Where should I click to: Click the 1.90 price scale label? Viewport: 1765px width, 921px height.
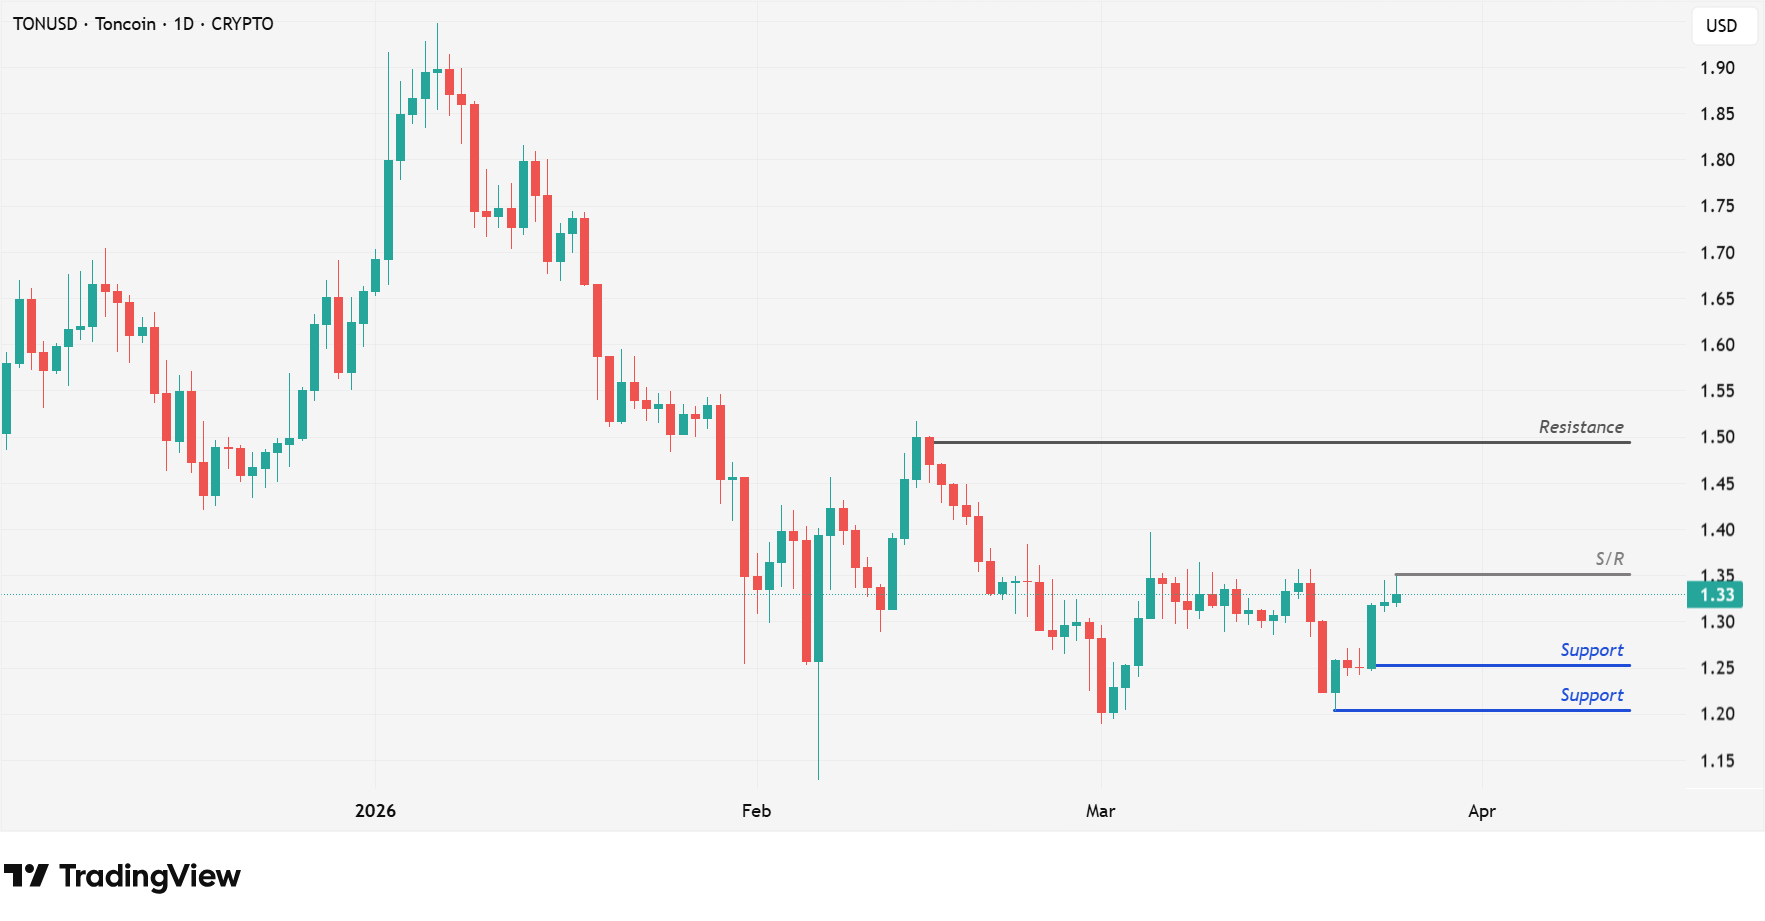1717,68
